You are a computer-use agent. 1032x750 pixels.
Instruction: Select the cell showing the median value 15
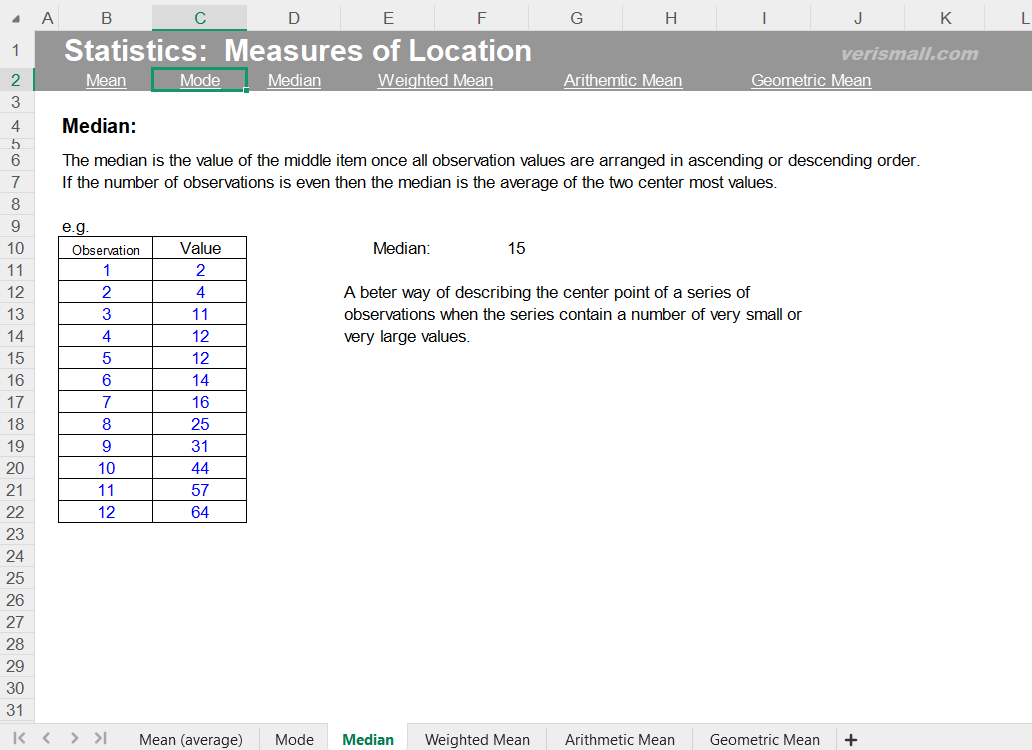[x=516, y=248]
